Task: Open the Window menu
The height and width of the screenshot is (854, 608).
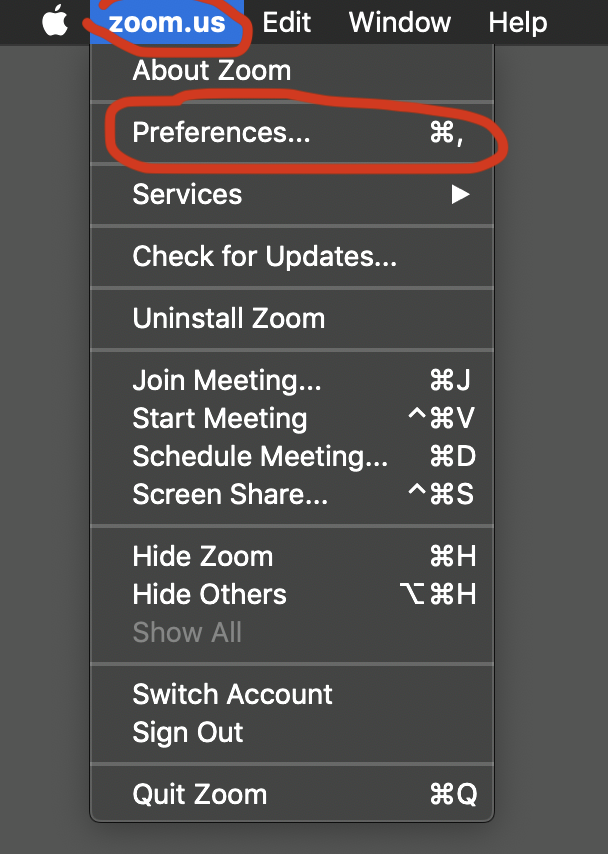Action: tap(399, 22)
